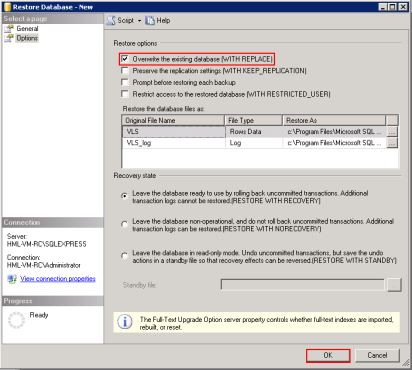This screenshot has height=370, width=412.
Task: Click the Cancel button
Action: 377,355
